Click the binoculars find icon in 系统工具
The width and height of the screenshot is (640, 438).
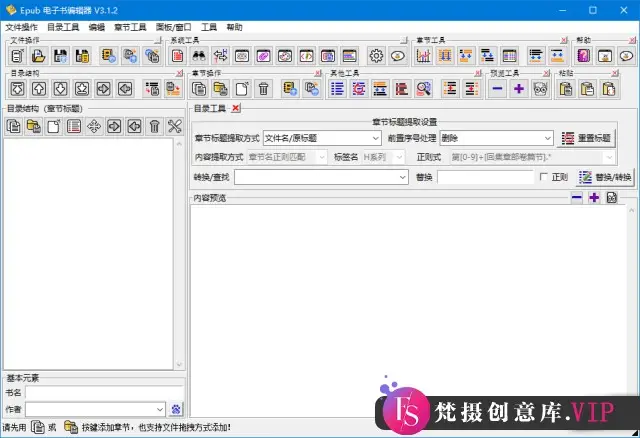coord(199,56)
